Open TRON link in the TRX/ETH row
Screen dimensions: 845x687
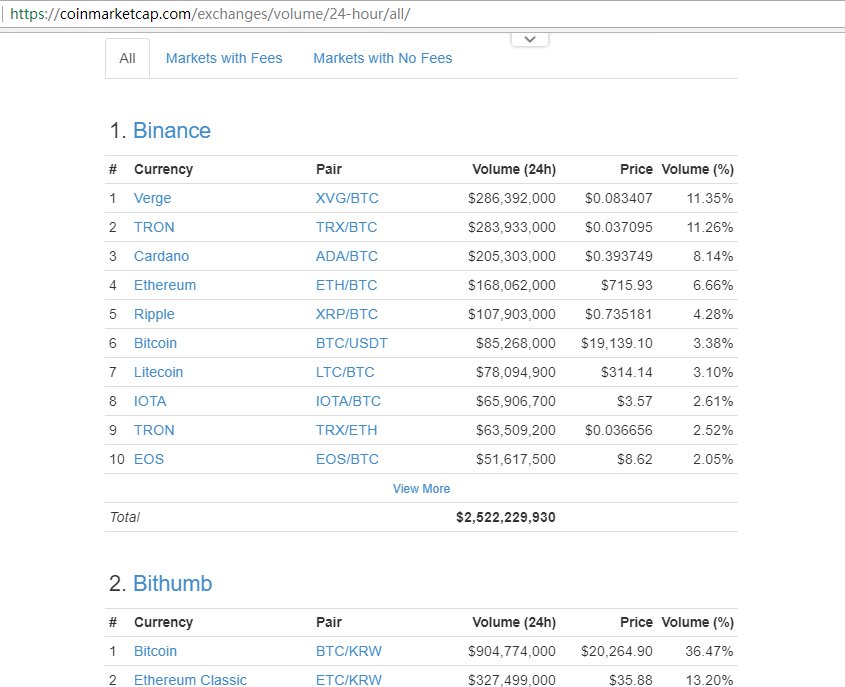pyautogui.click(x=154, y=431)
